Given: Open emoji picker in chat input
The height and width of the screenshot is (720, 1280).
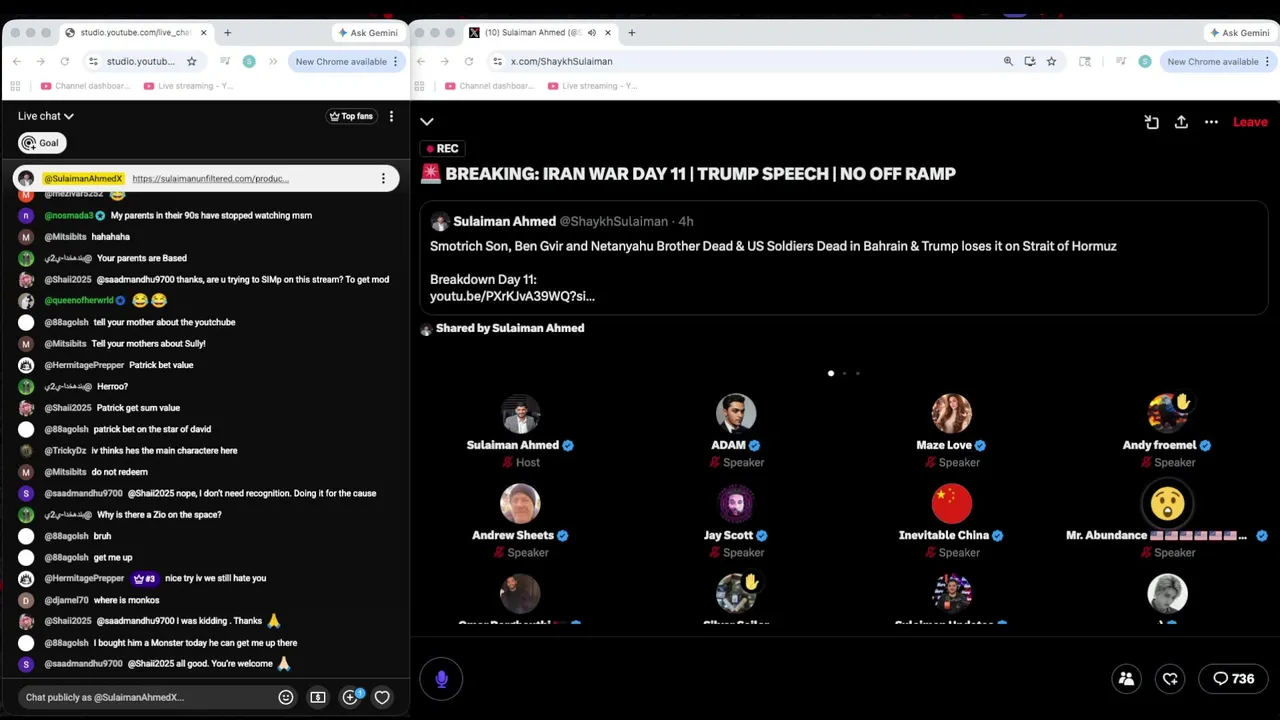Looking at the screenshot, I should (286, 697).
